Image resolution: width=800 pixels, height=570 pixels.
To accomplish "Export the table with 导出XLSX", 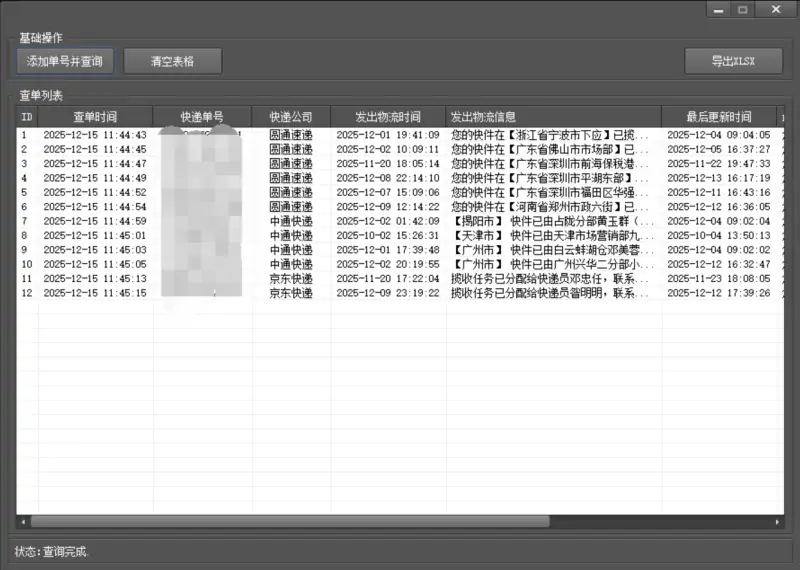I will [733, 61].
